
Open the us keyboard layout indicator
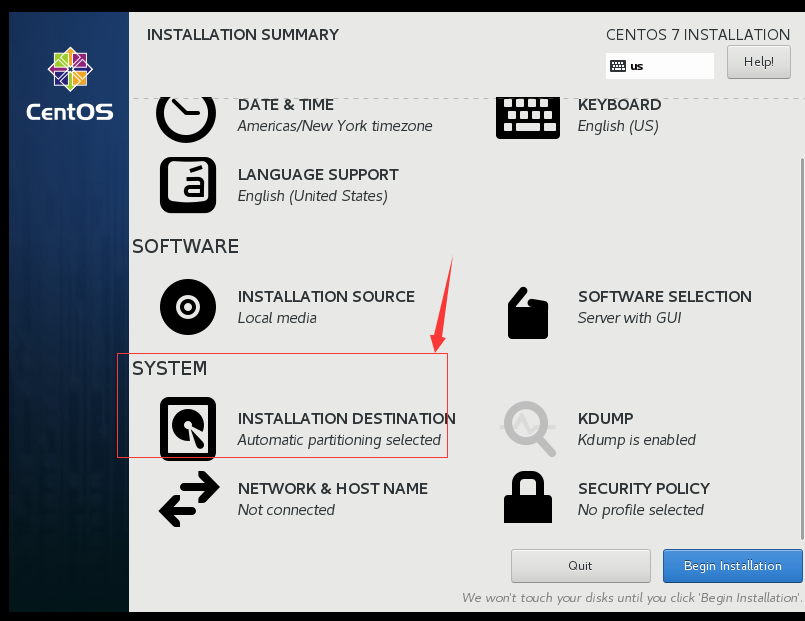point(660,66)
